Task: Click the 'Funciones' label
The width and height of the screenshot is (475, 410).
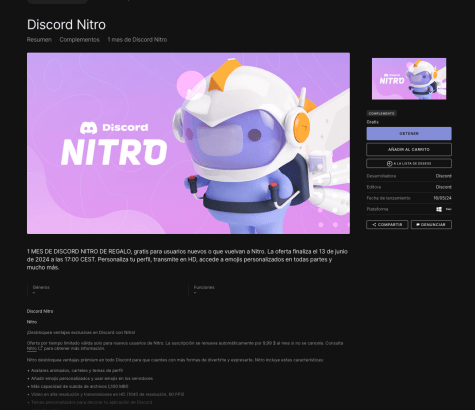Action: pyautogui.click(x=204, y=287)
